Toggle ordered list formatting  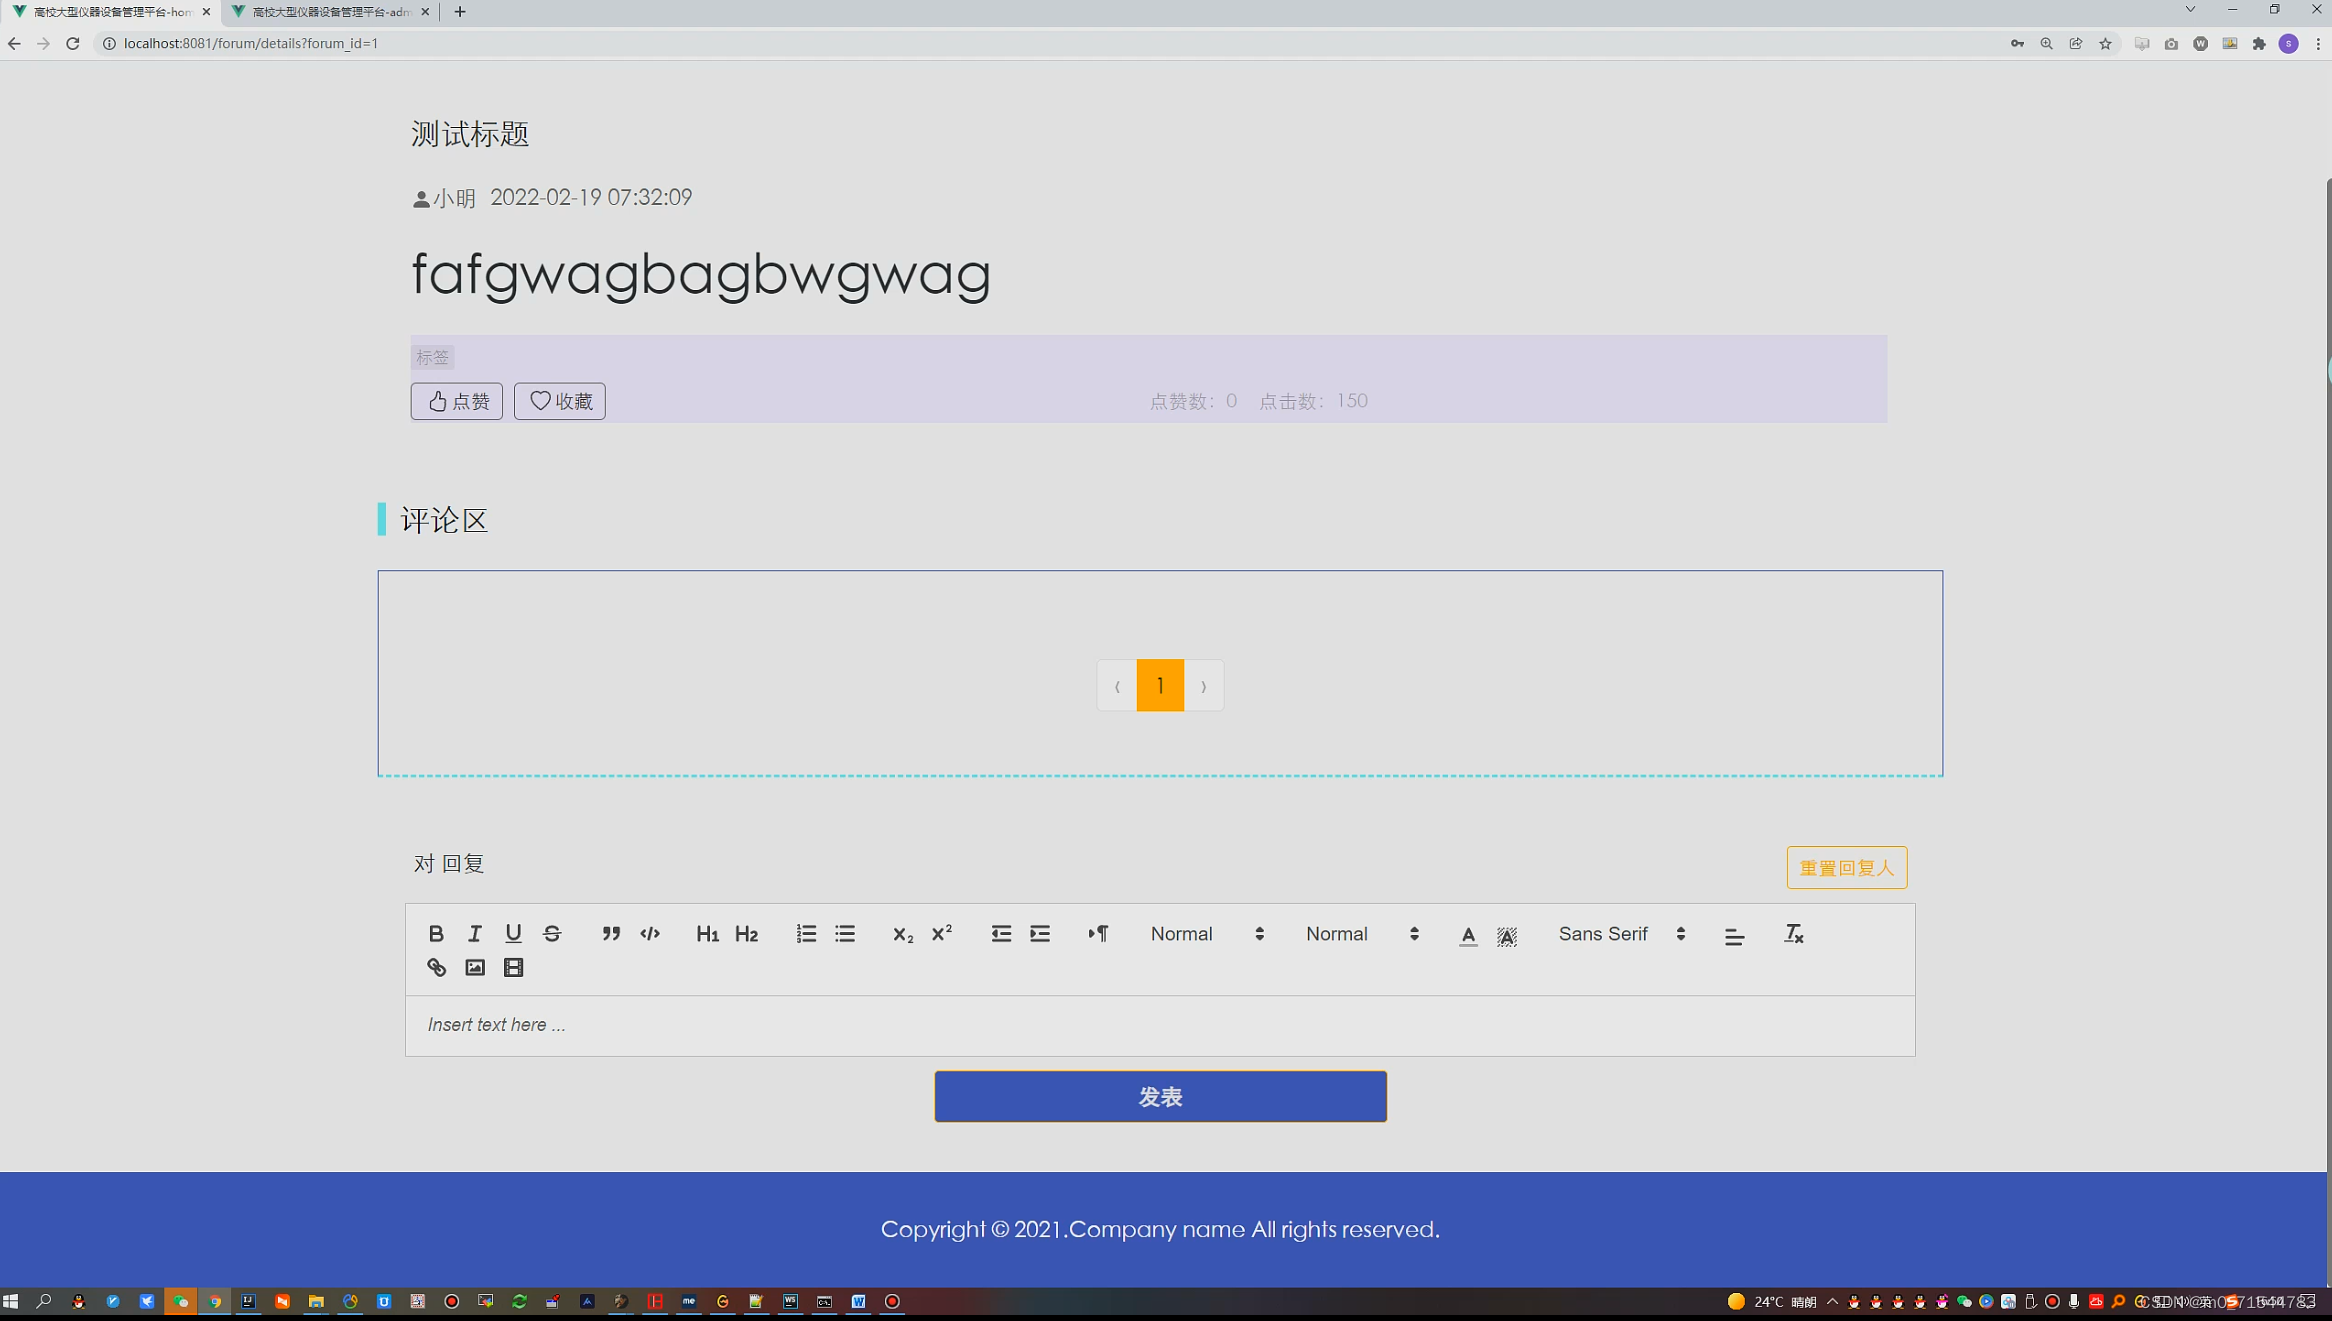[x=806, y=933]
